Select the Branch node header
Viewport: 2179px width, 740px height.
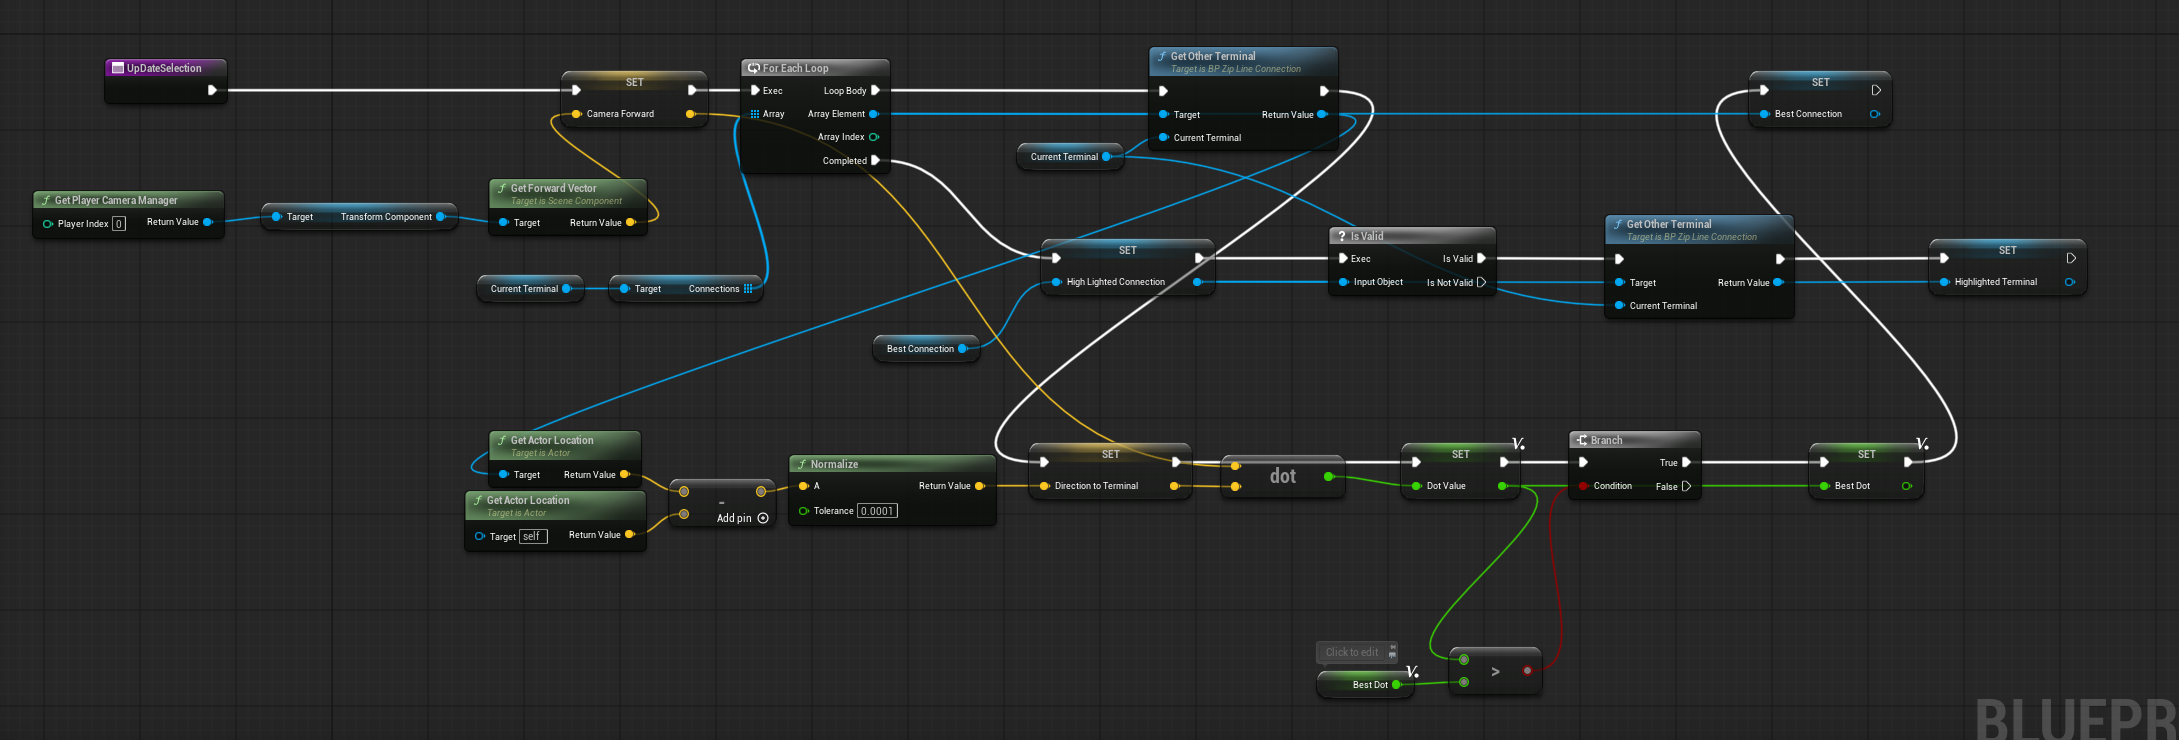coord(1635,440)
